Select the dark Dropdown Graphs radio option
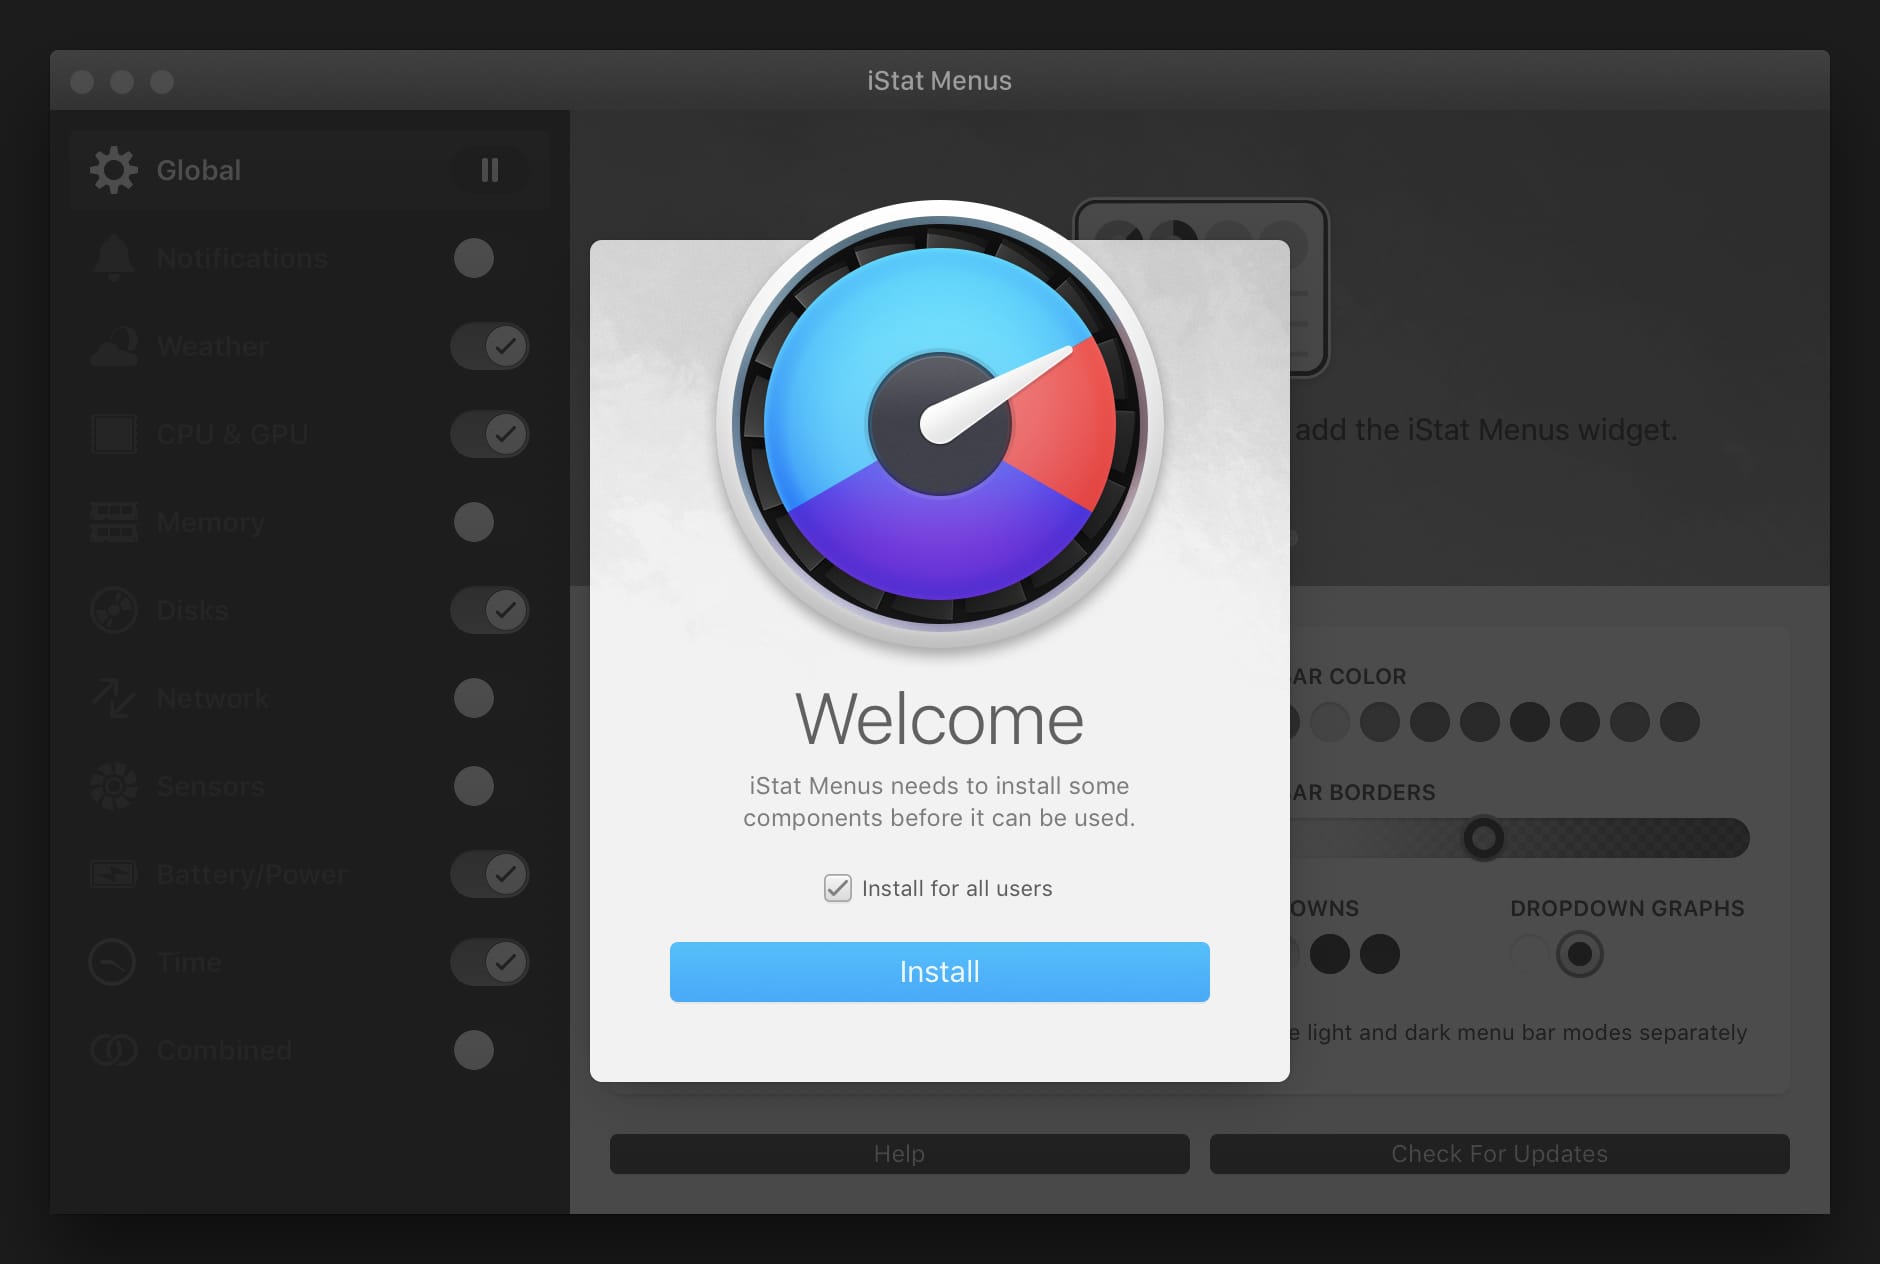Viewport: 1880px width, 1264px height. pyautogui.click(x=1580, y=954)
